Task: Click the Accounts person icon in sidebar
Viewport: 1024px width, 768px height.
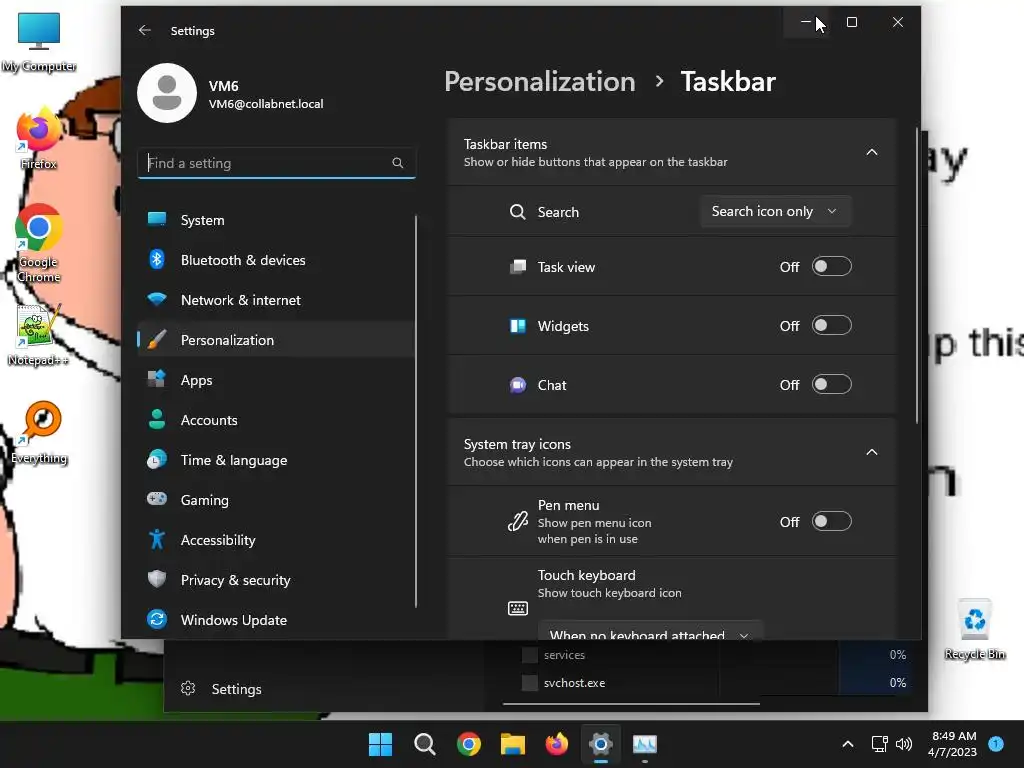Action: (x=157, y=419)
